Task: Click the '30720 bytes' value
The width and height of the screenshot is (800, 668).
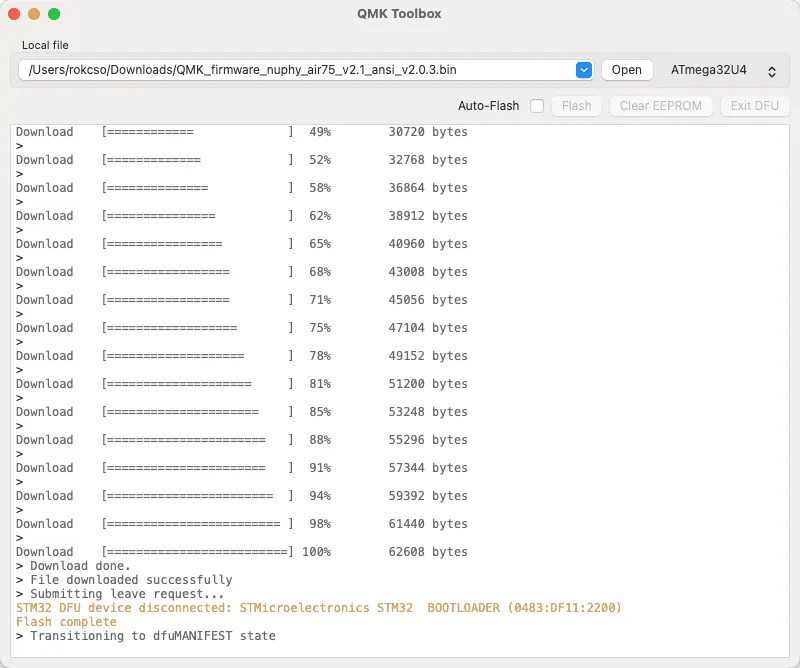Action: [x=428, y=132]
